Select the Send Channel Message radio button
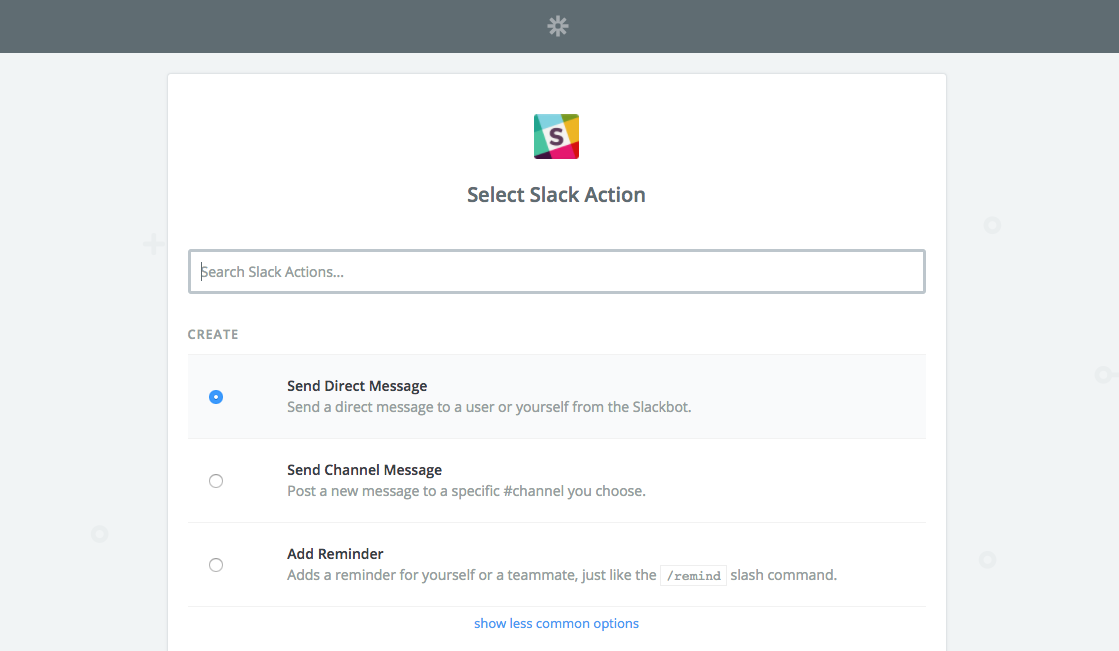 click(216, 481)
